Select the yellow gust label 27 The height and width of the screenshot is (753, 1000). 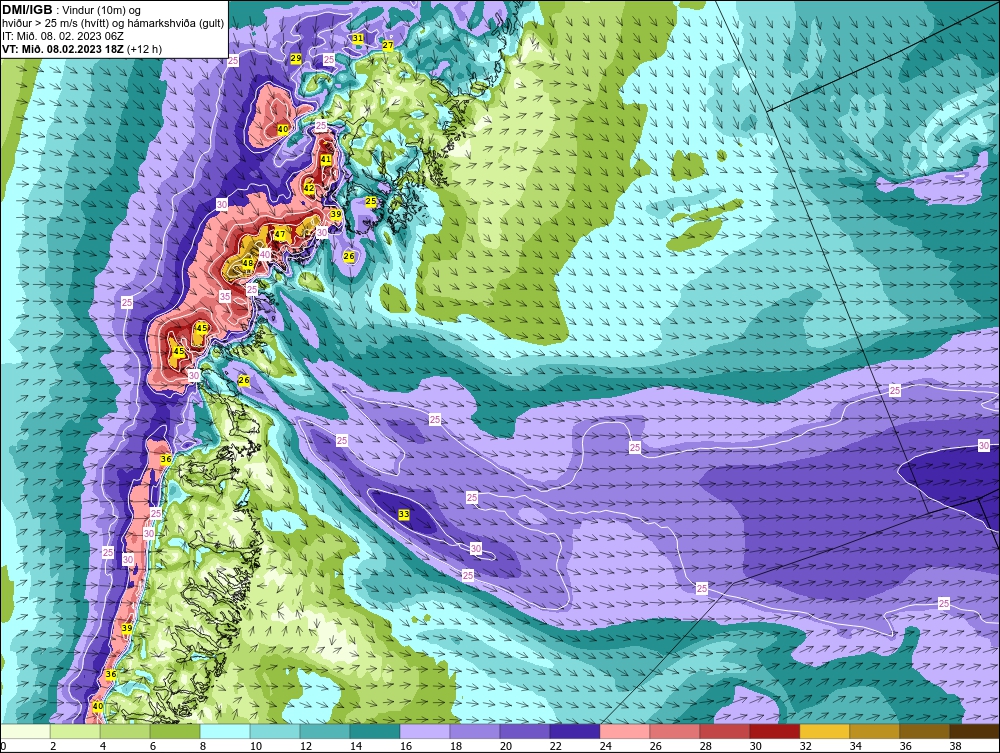[388, 45]
